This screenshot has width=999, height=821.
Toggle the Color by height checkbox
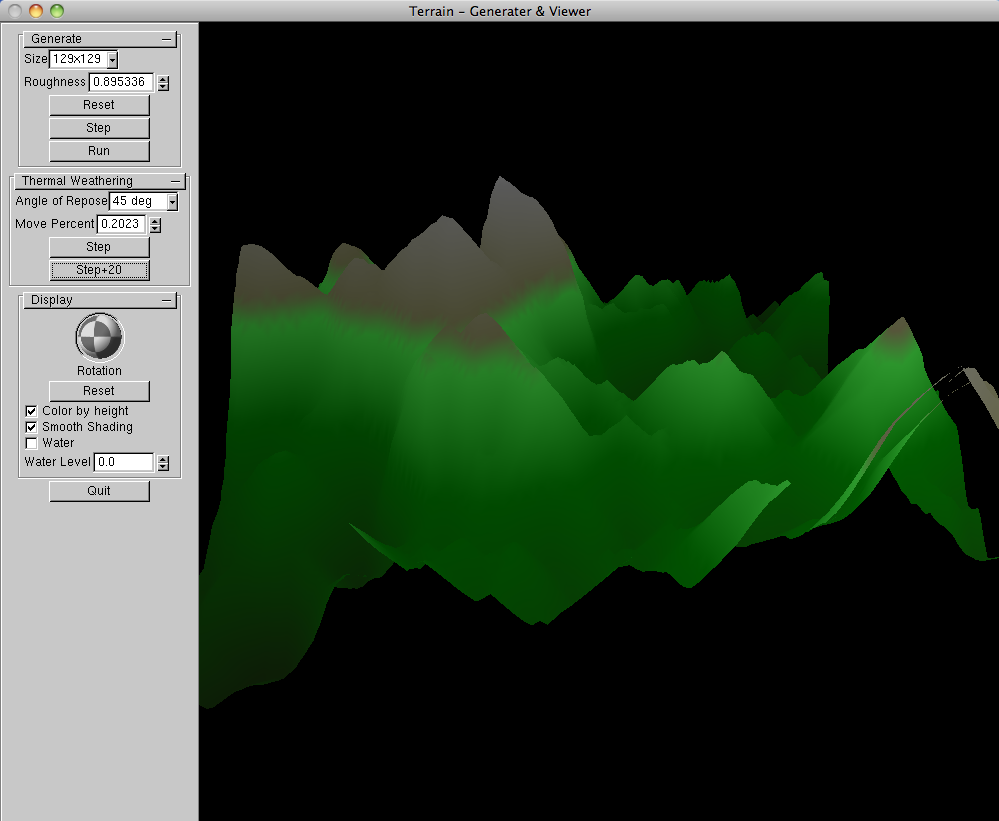[x=31, y=411]
